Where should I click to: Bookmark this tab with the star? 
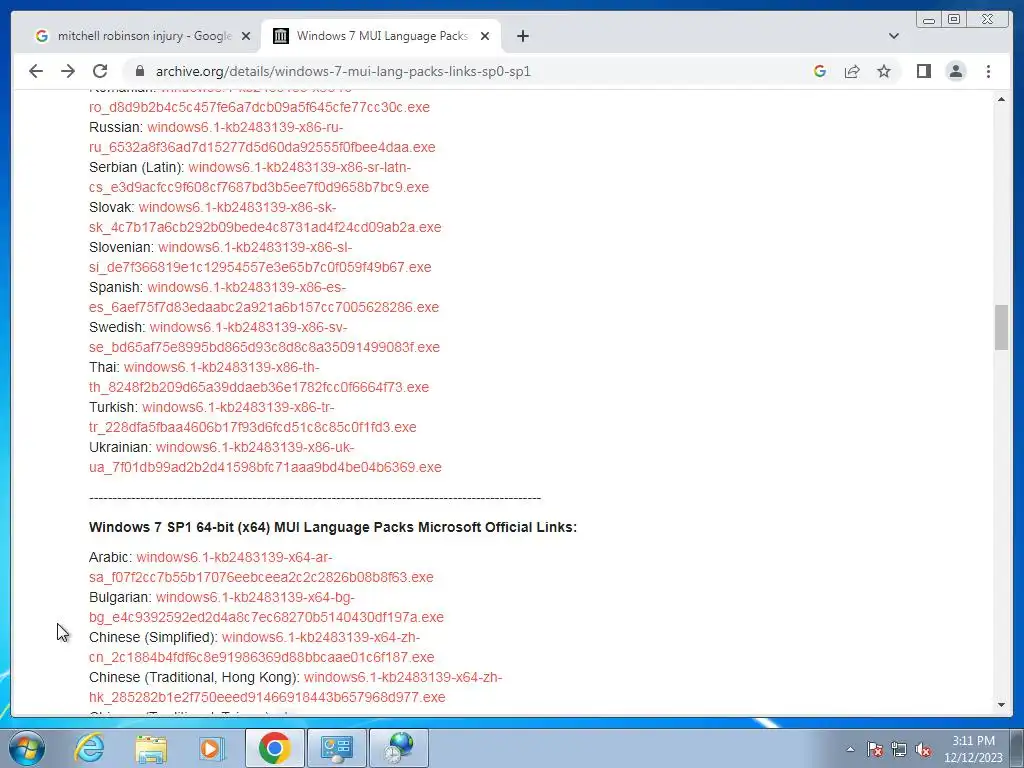click(884, 71)
